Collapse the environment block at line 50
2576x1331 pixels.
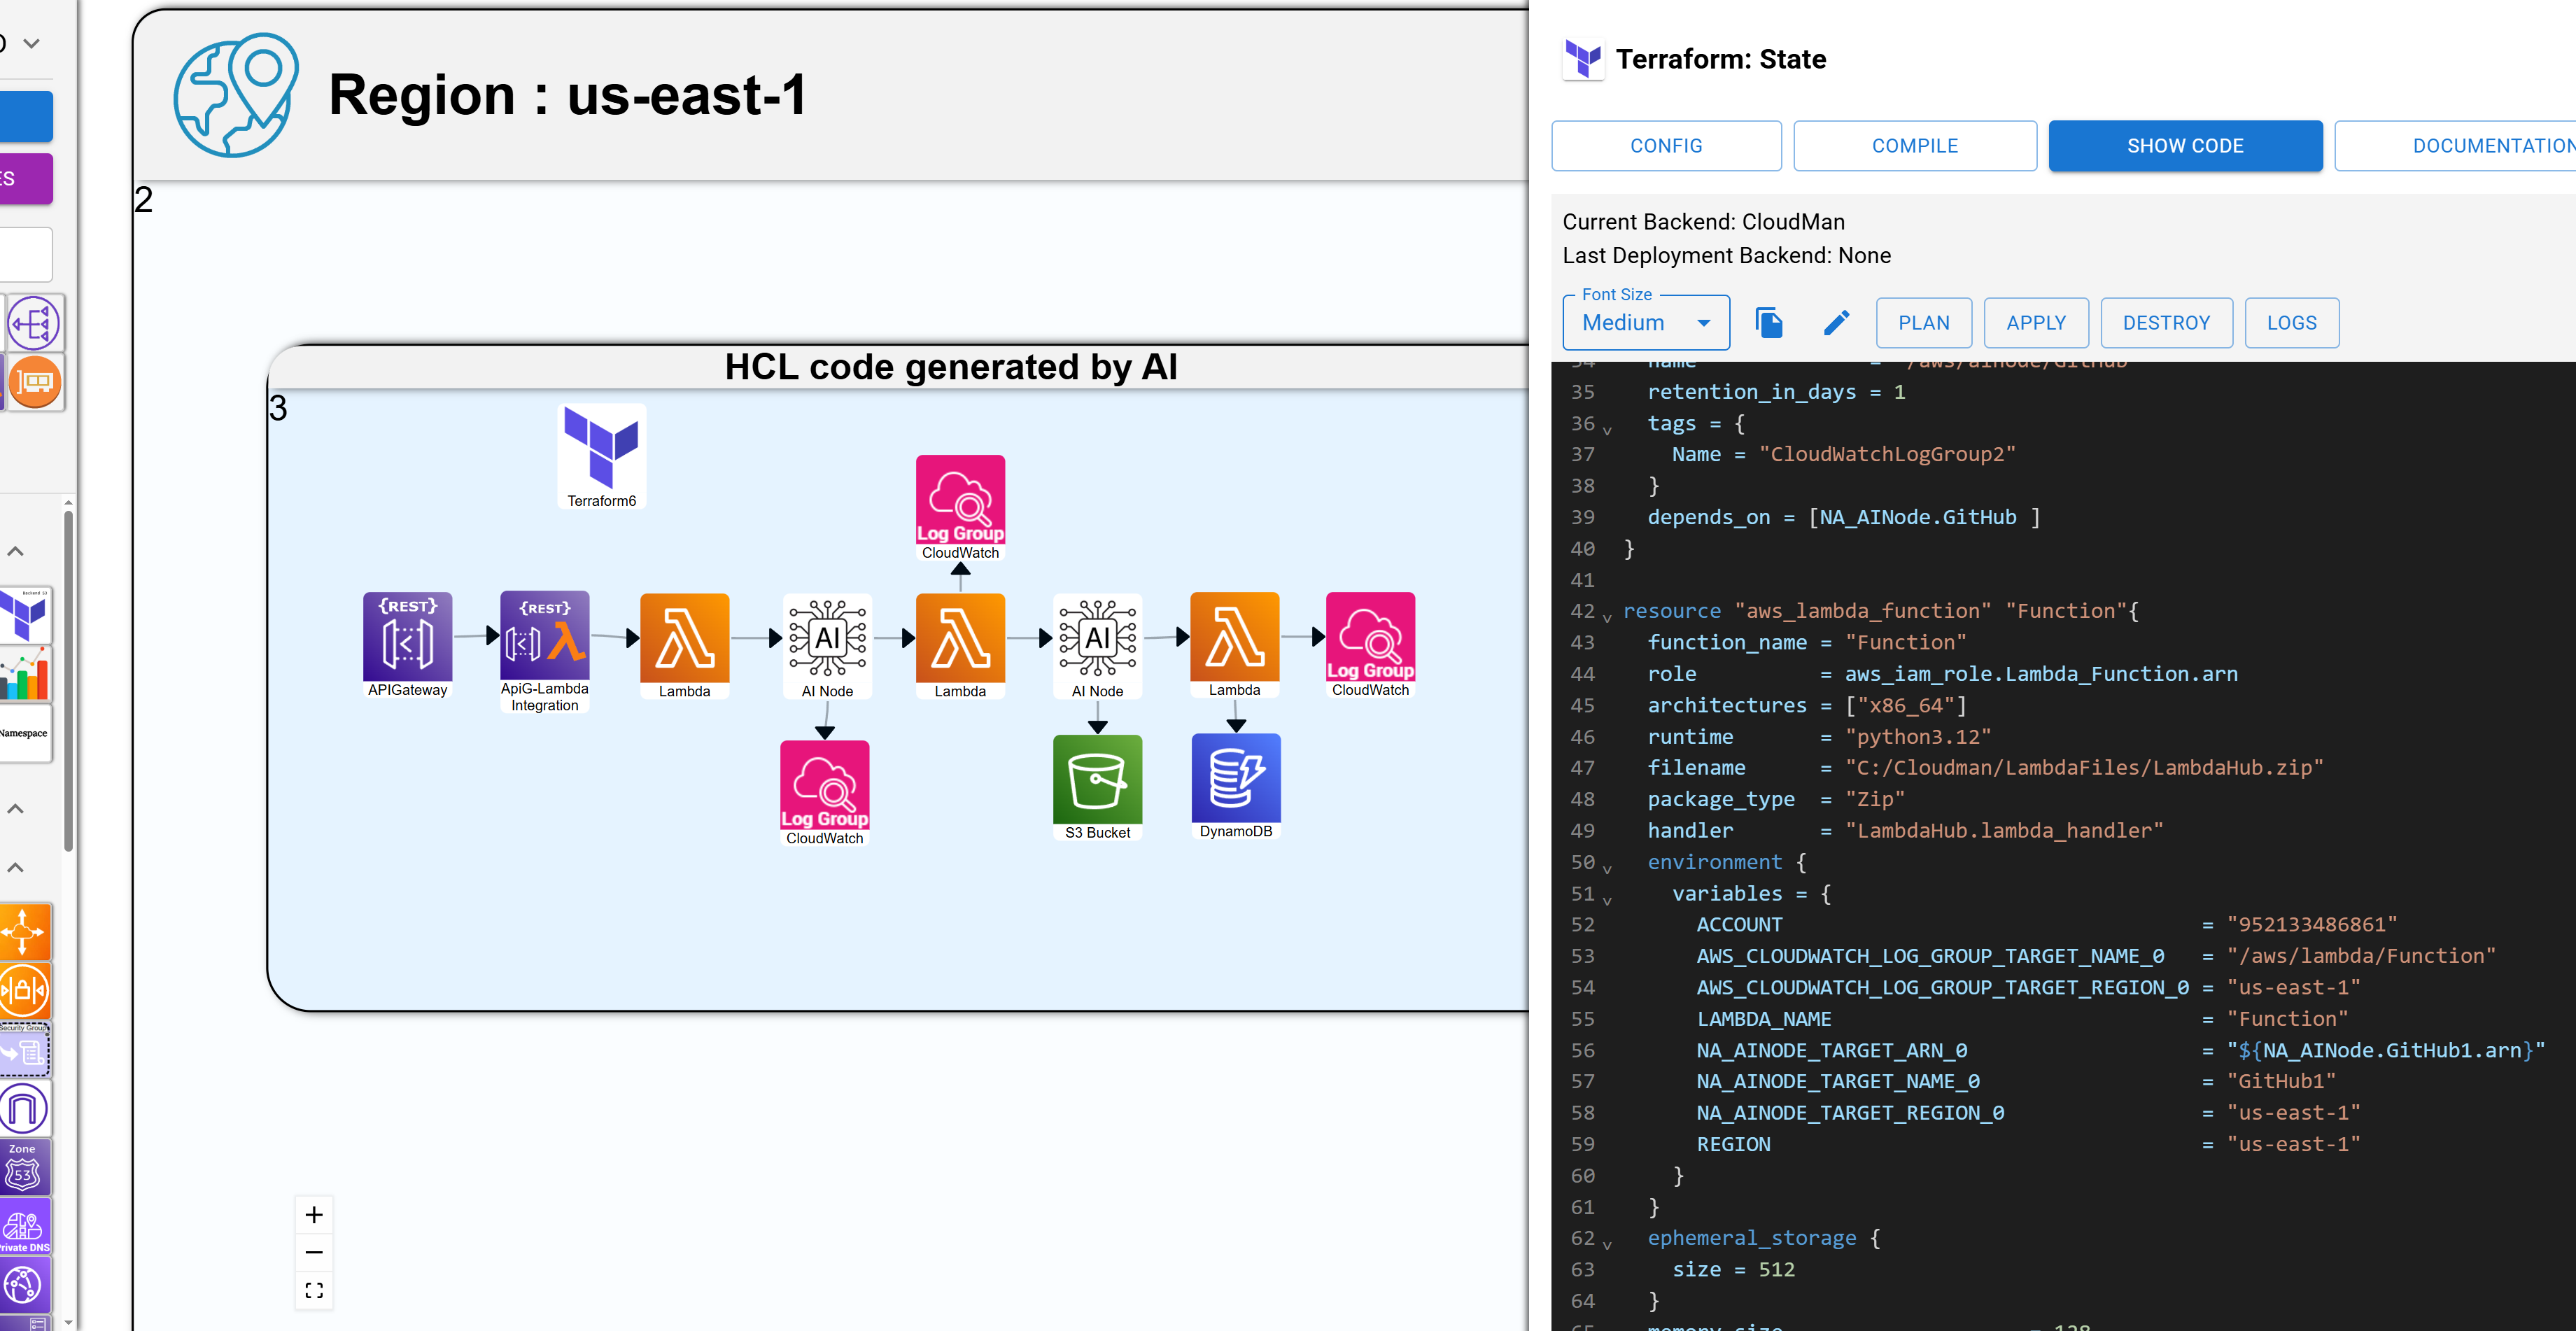(1607, 869)
